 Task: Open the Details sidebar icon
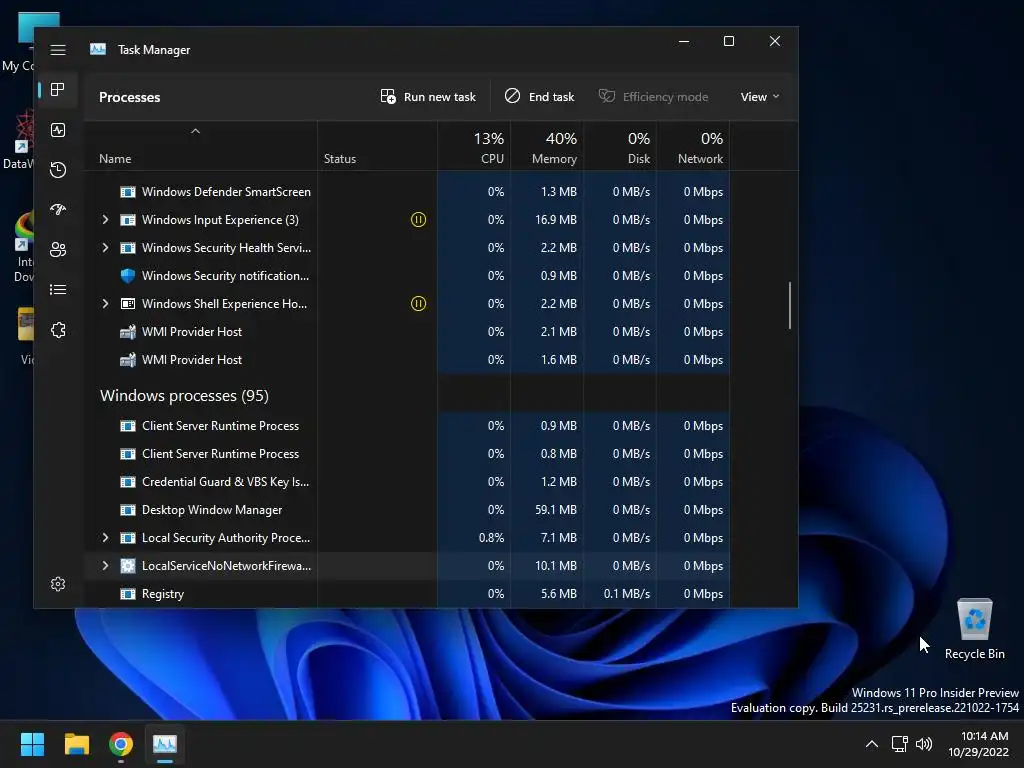pos(58,289)
